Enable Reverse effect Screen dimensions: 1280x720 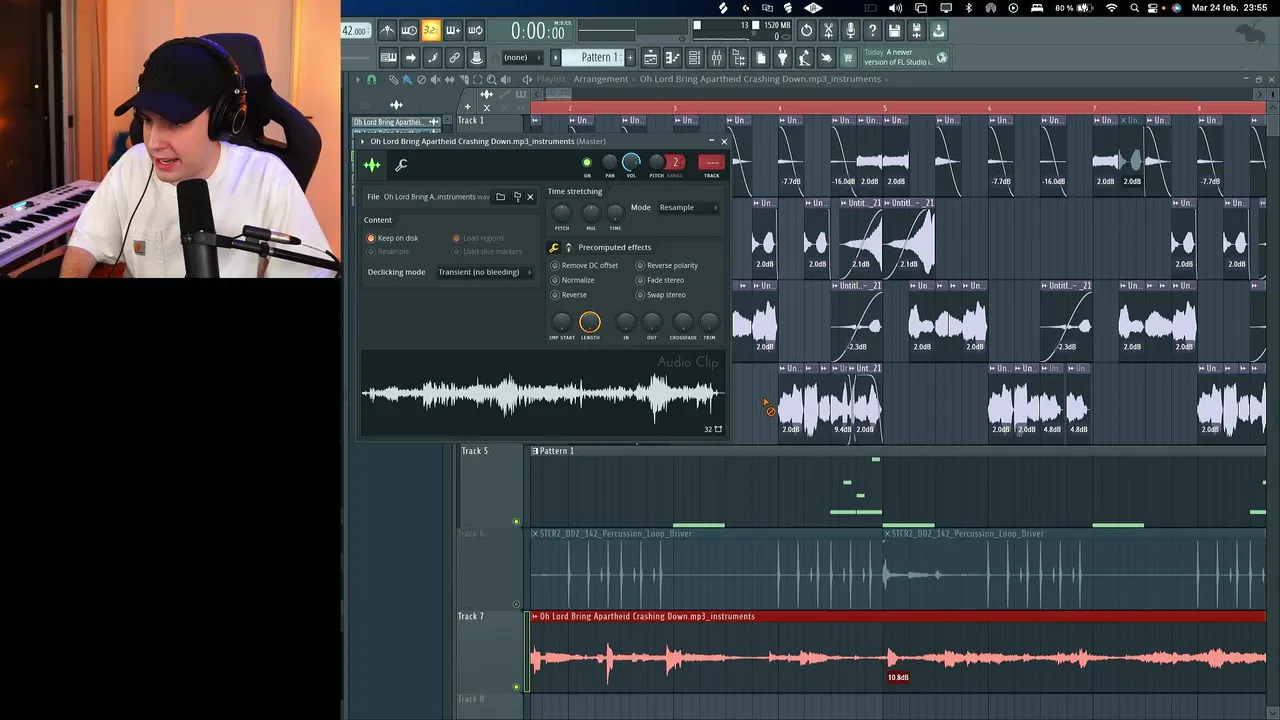click(569, 295)
